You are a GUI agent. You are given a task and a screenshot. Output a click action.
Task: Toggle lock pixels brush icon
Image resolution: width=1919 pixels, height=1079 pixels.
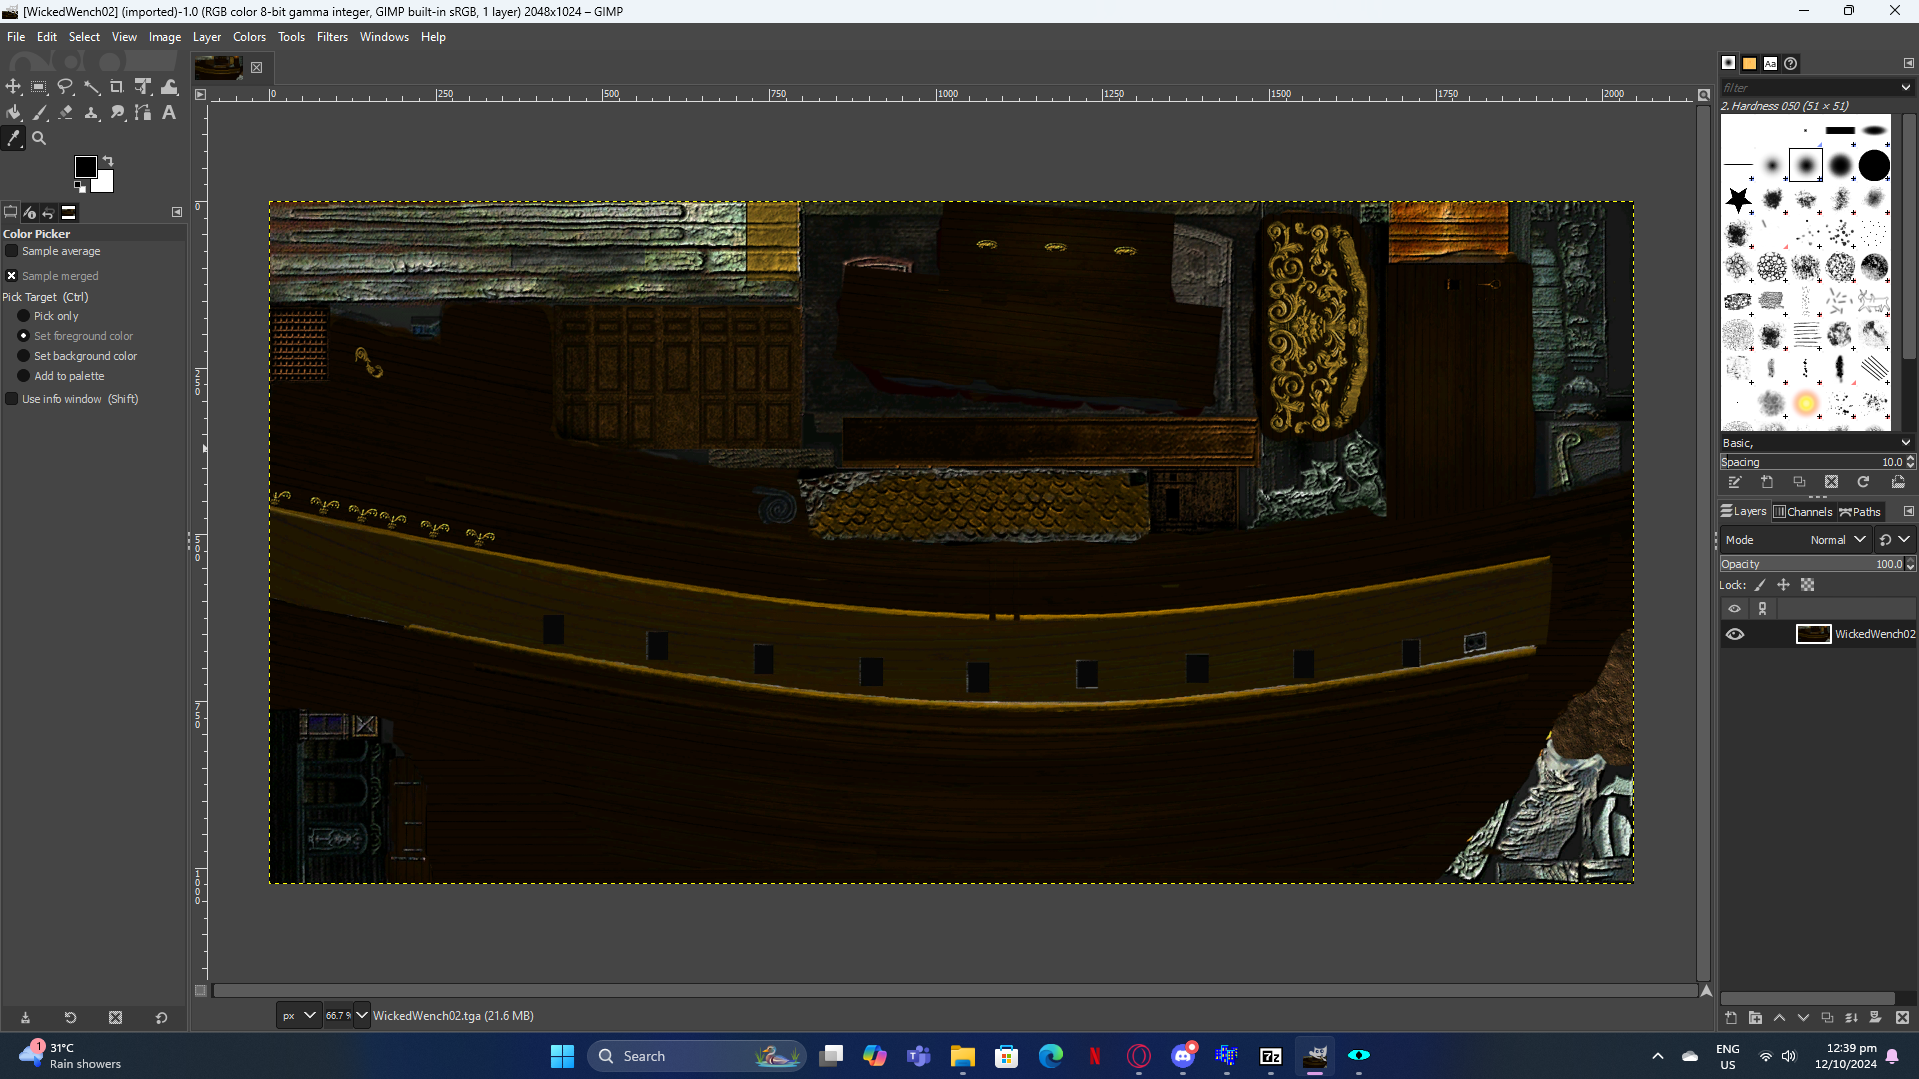(1760, 585)
